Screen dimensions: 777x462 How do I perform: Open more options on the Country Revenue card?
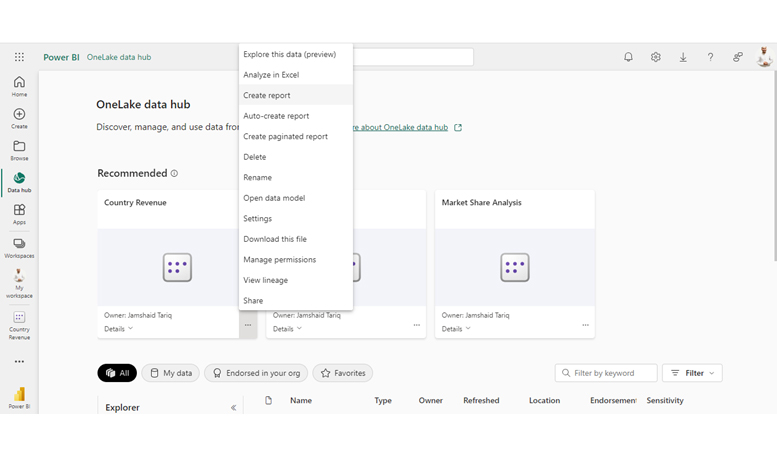click(248, 325)
